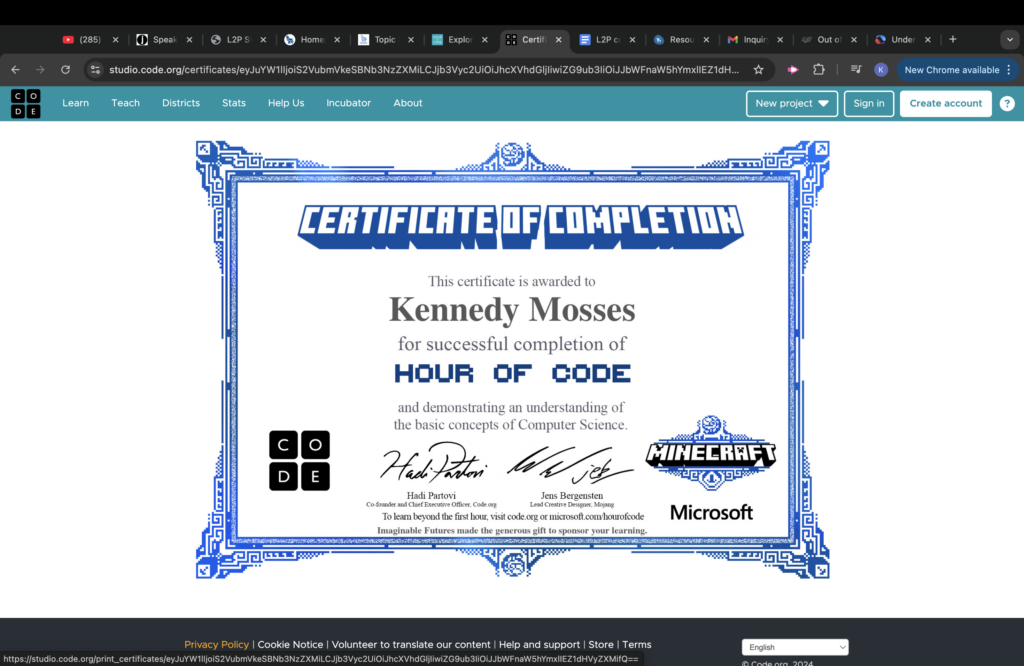Click the pink extension icon in toolbar
The width and height of the screenshot is (1024, 666).
coord(793,70)
